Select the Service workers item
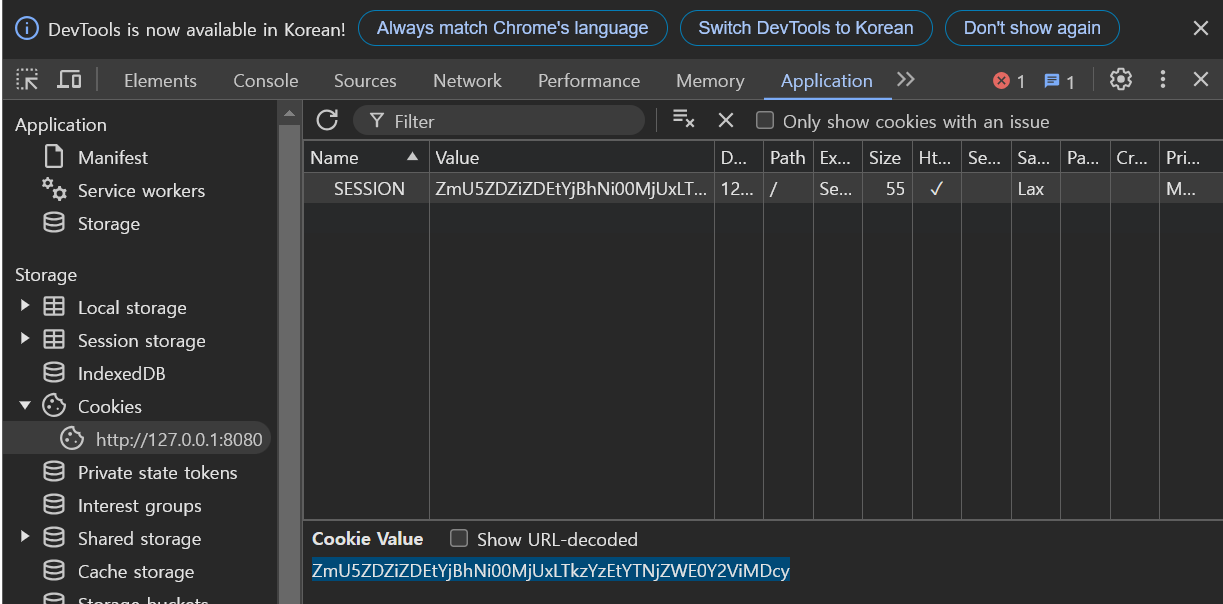Screen dimensions: 1223x604 [x=142, y=190]
